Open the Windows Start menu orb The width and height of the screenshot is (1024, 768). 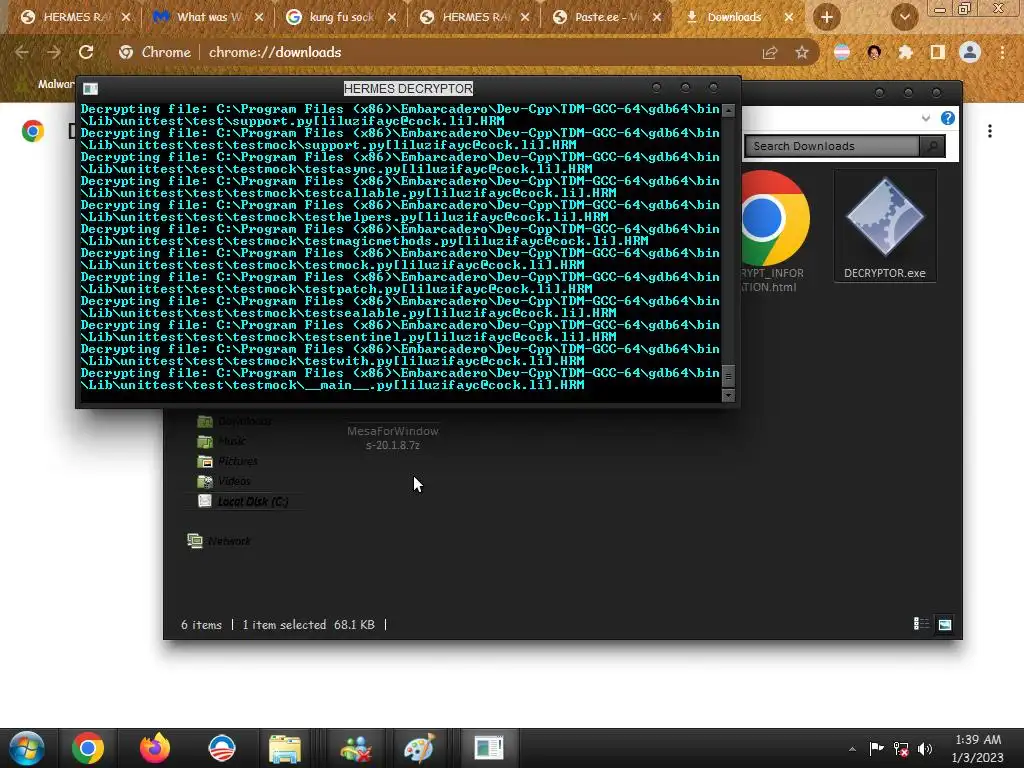point(26,748)
